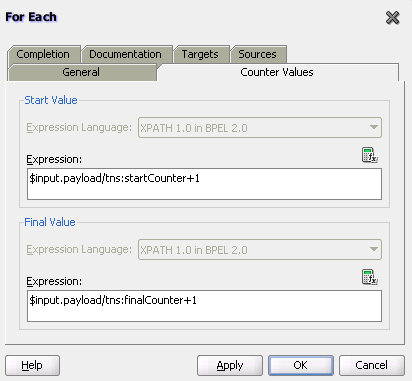Select the Counter Values tab

(277, 72)
